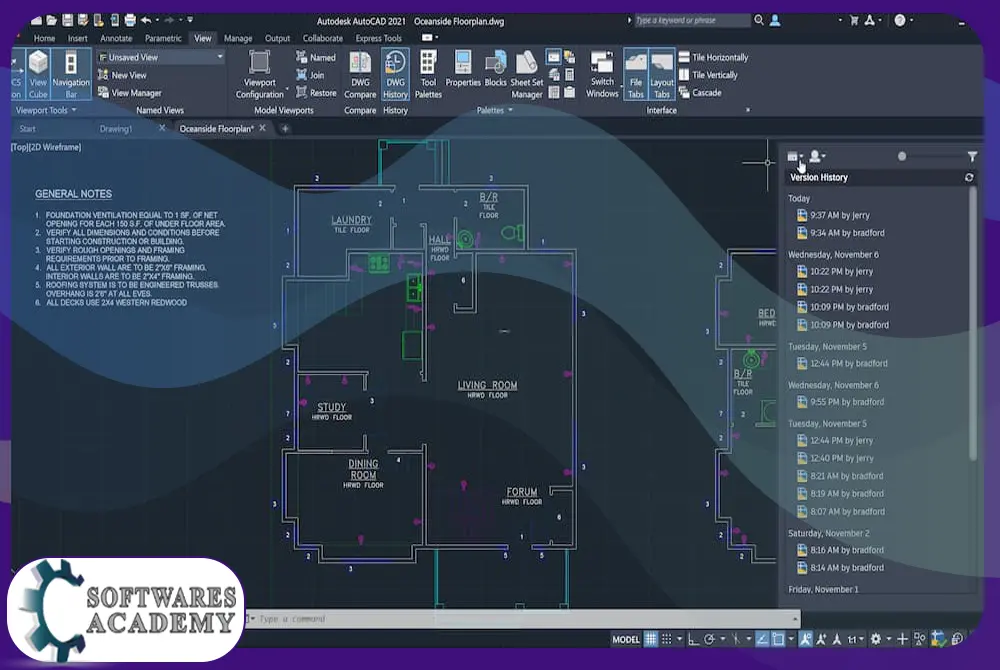The image size is (1000, 670).
Task: Switch to the Annotate ribbon tab
Action: point(116,38)
